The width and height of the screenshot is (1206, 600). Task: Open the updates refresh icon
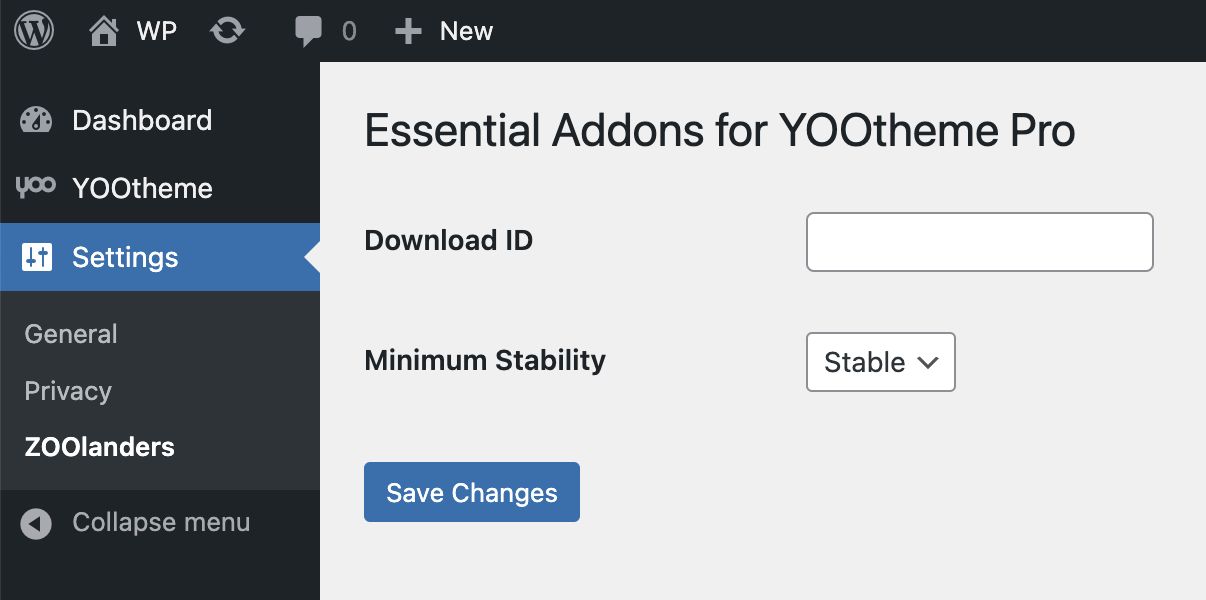227,31
